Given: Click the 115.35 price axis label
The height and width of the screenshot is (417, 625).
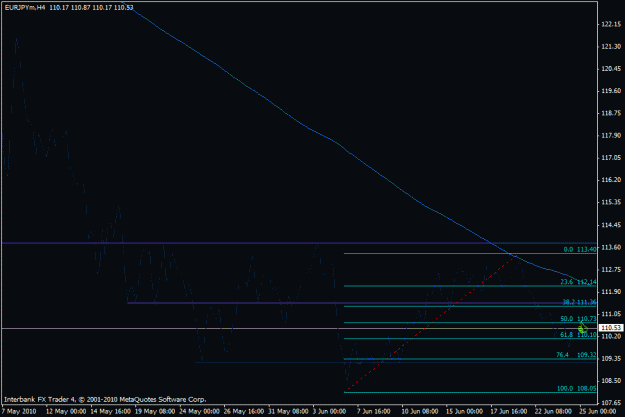Looking at the screenshot, I should [611, 203].
